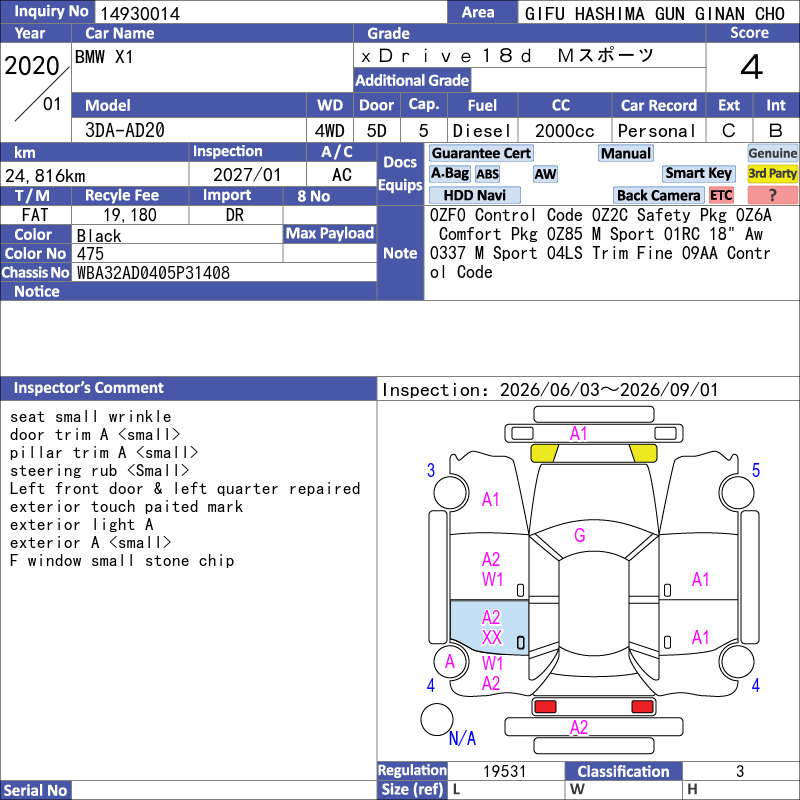Click the front-left tire marked 3
The height and width of the screenshot is (800, 800).
pyautogui.click(x=451, y=492)
